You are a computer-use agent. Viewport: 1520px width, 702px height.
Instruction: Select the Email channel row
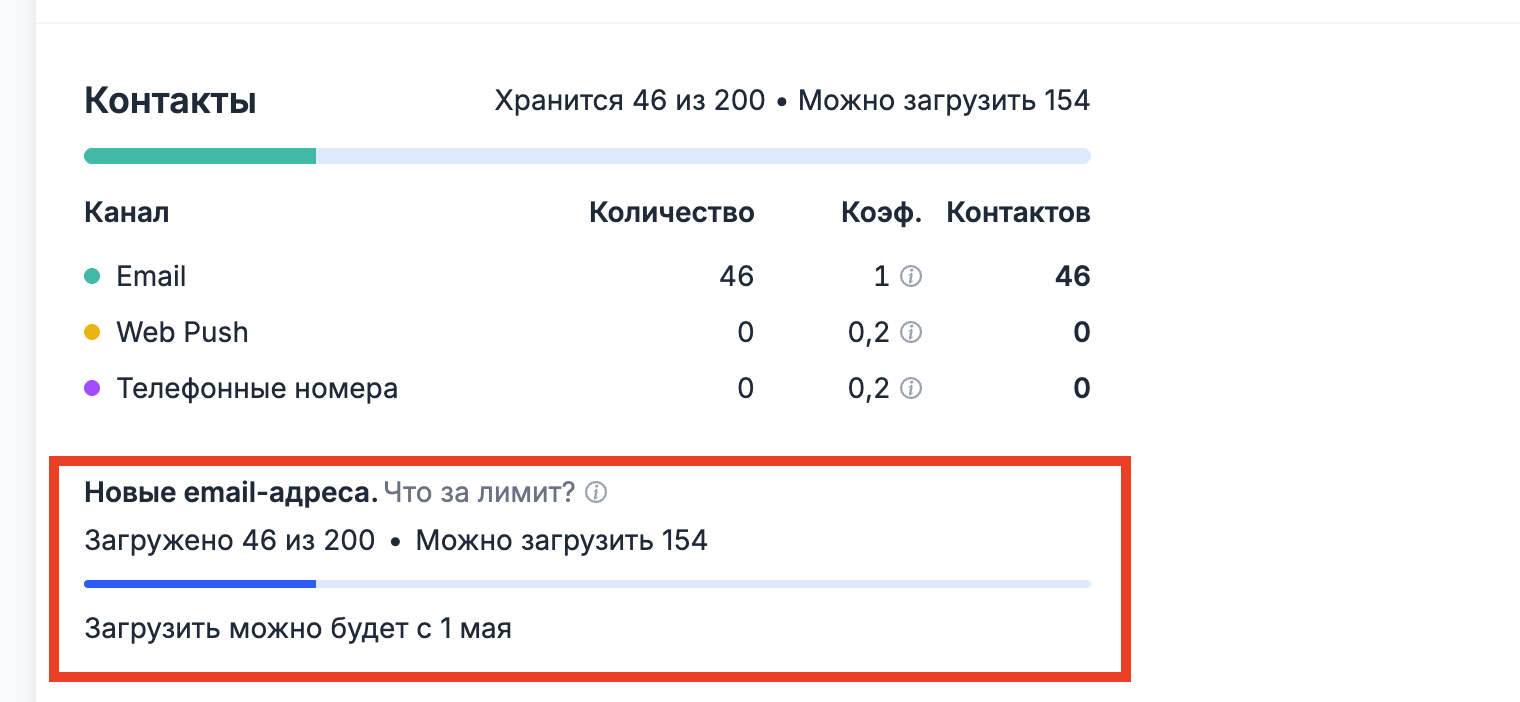point(151,276)
